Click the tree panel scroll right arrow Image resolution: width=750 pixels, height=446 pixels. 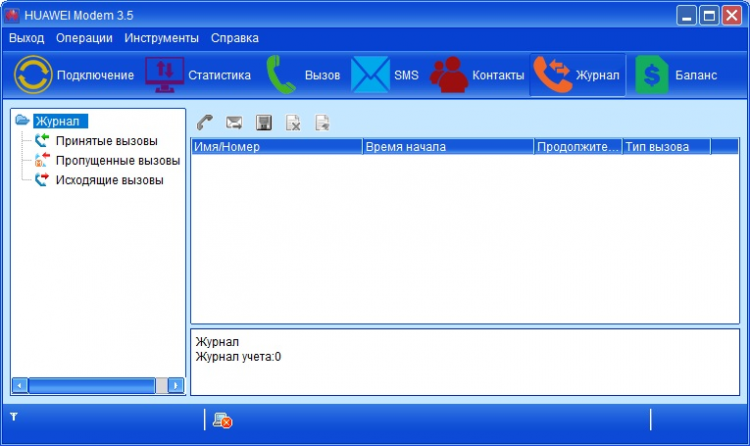point(176,385)
